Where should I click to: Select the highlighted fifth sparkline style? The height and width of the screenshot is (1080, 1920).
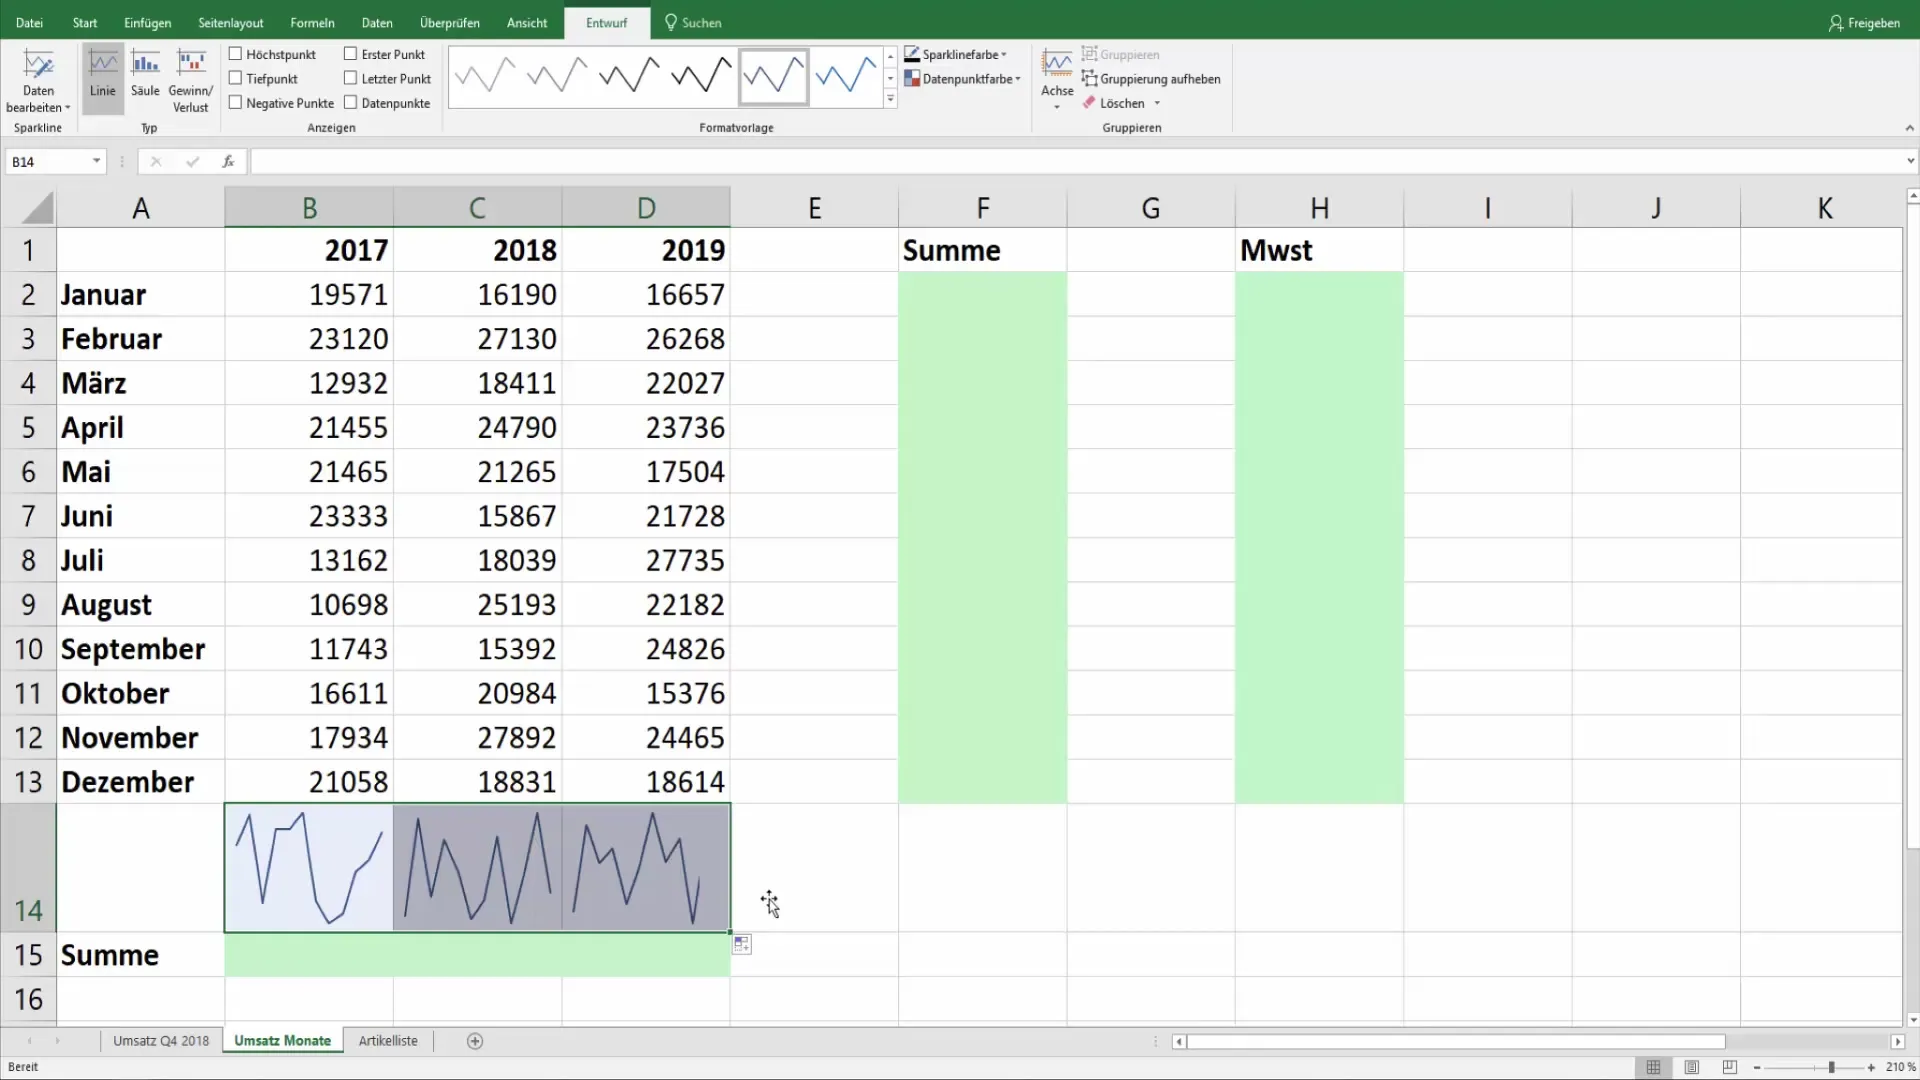[x=773, y=76]
